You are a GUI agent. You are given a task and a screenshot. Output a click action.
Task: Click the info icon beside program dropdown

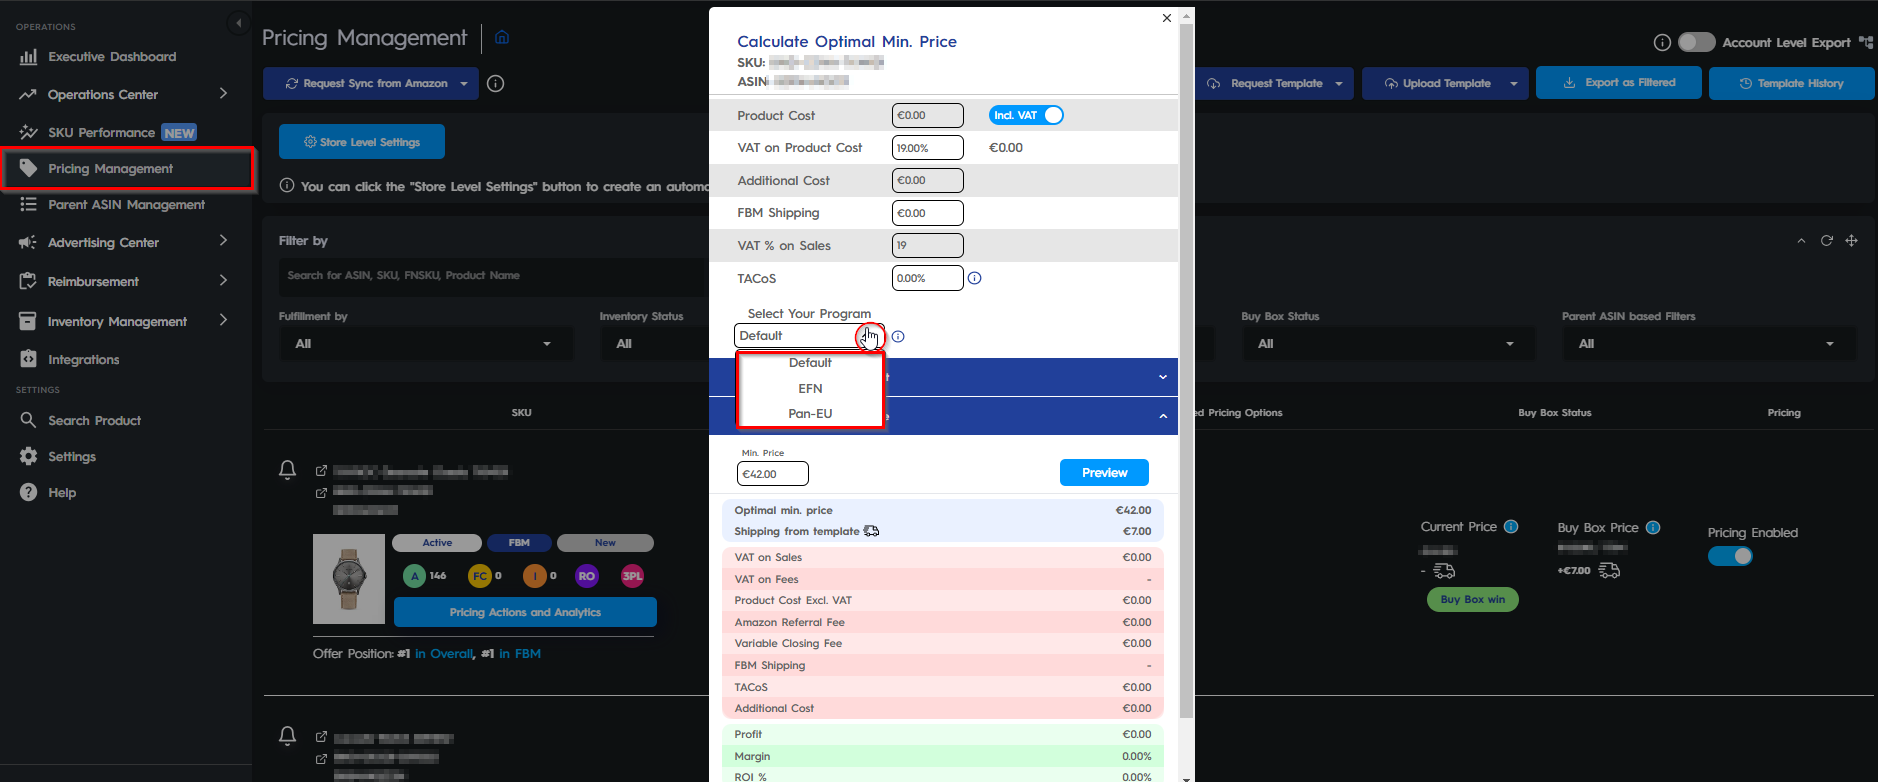click(898, 337)
